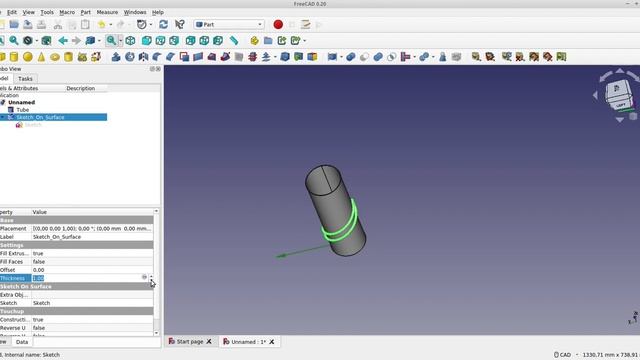This screenshot has width=640, height=360.
Task: Close the Unnamed : 1* document tab
Action: pyautogui.click(x=272, y=342)
